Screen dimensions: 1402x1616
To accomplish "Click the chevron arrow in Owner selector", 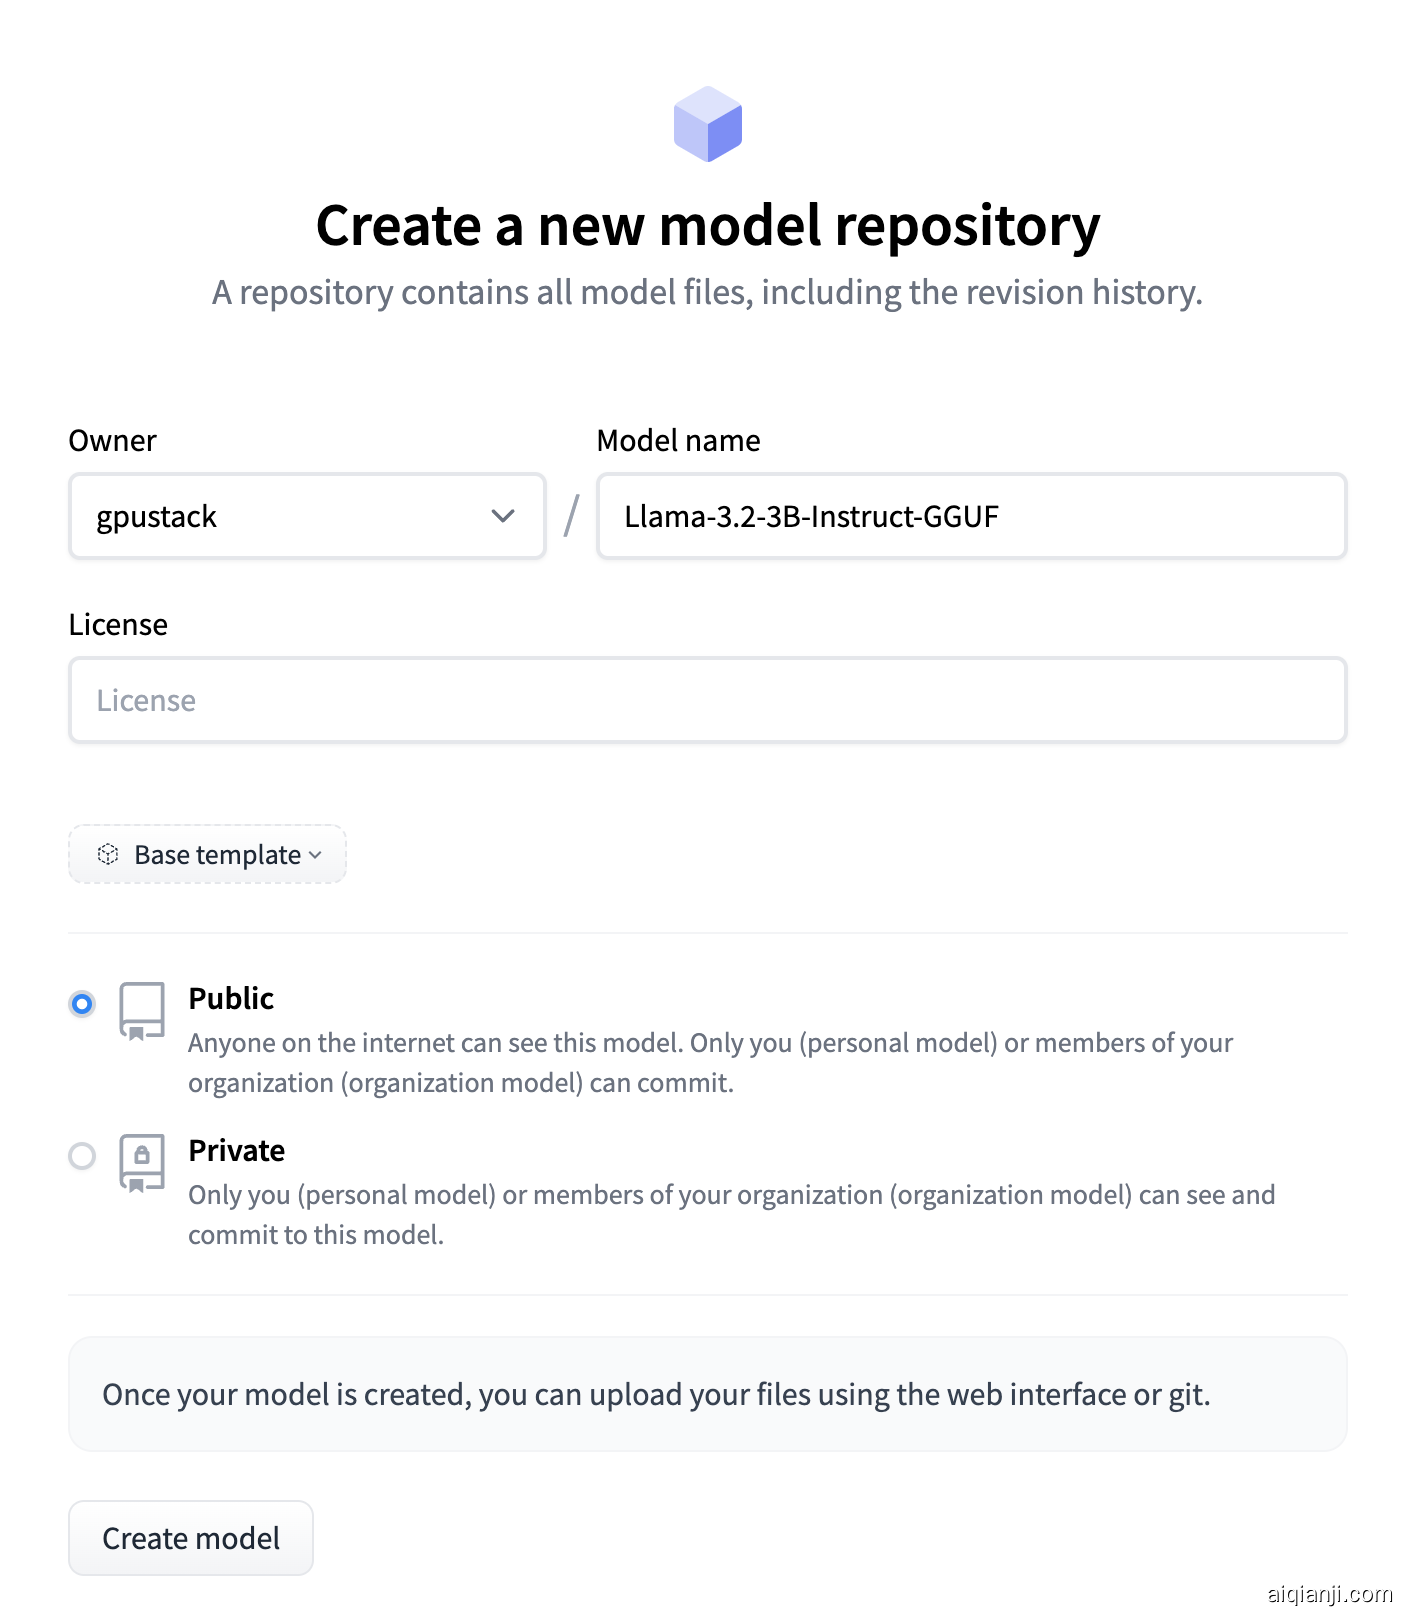I will coord(503,516).
